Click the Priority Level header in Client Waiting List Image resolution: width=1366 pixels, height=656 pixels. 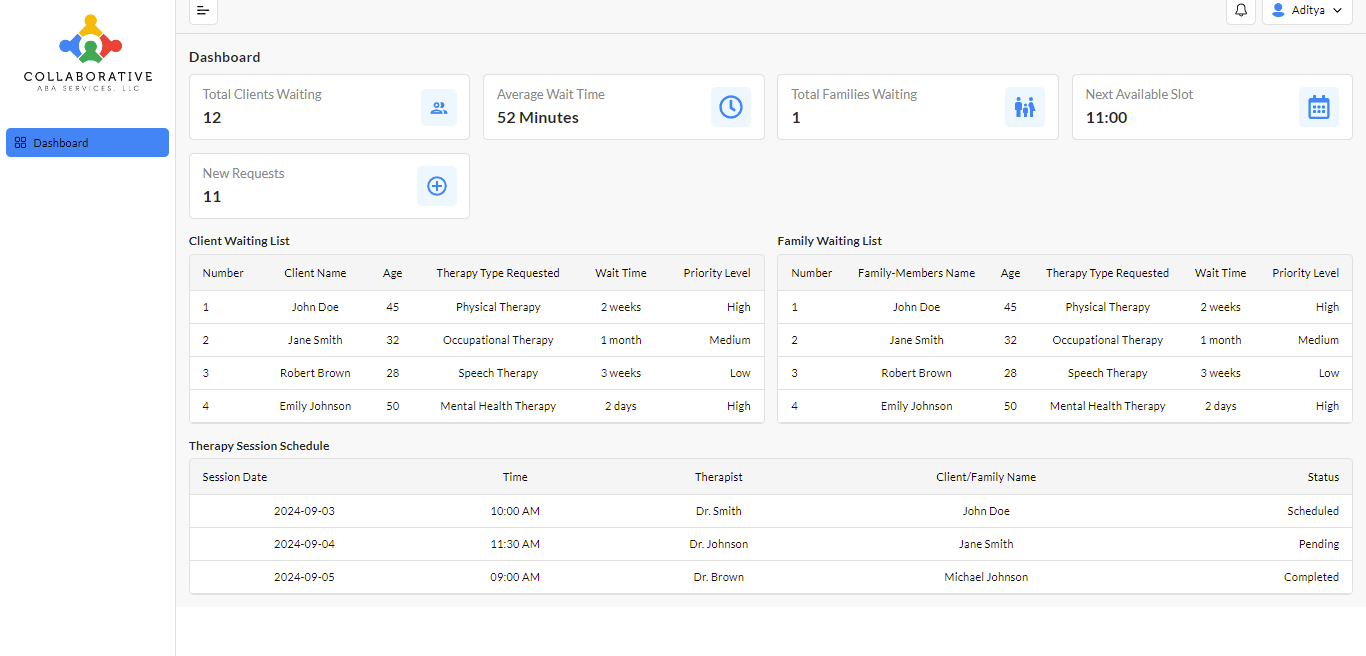tap(716, 273)
